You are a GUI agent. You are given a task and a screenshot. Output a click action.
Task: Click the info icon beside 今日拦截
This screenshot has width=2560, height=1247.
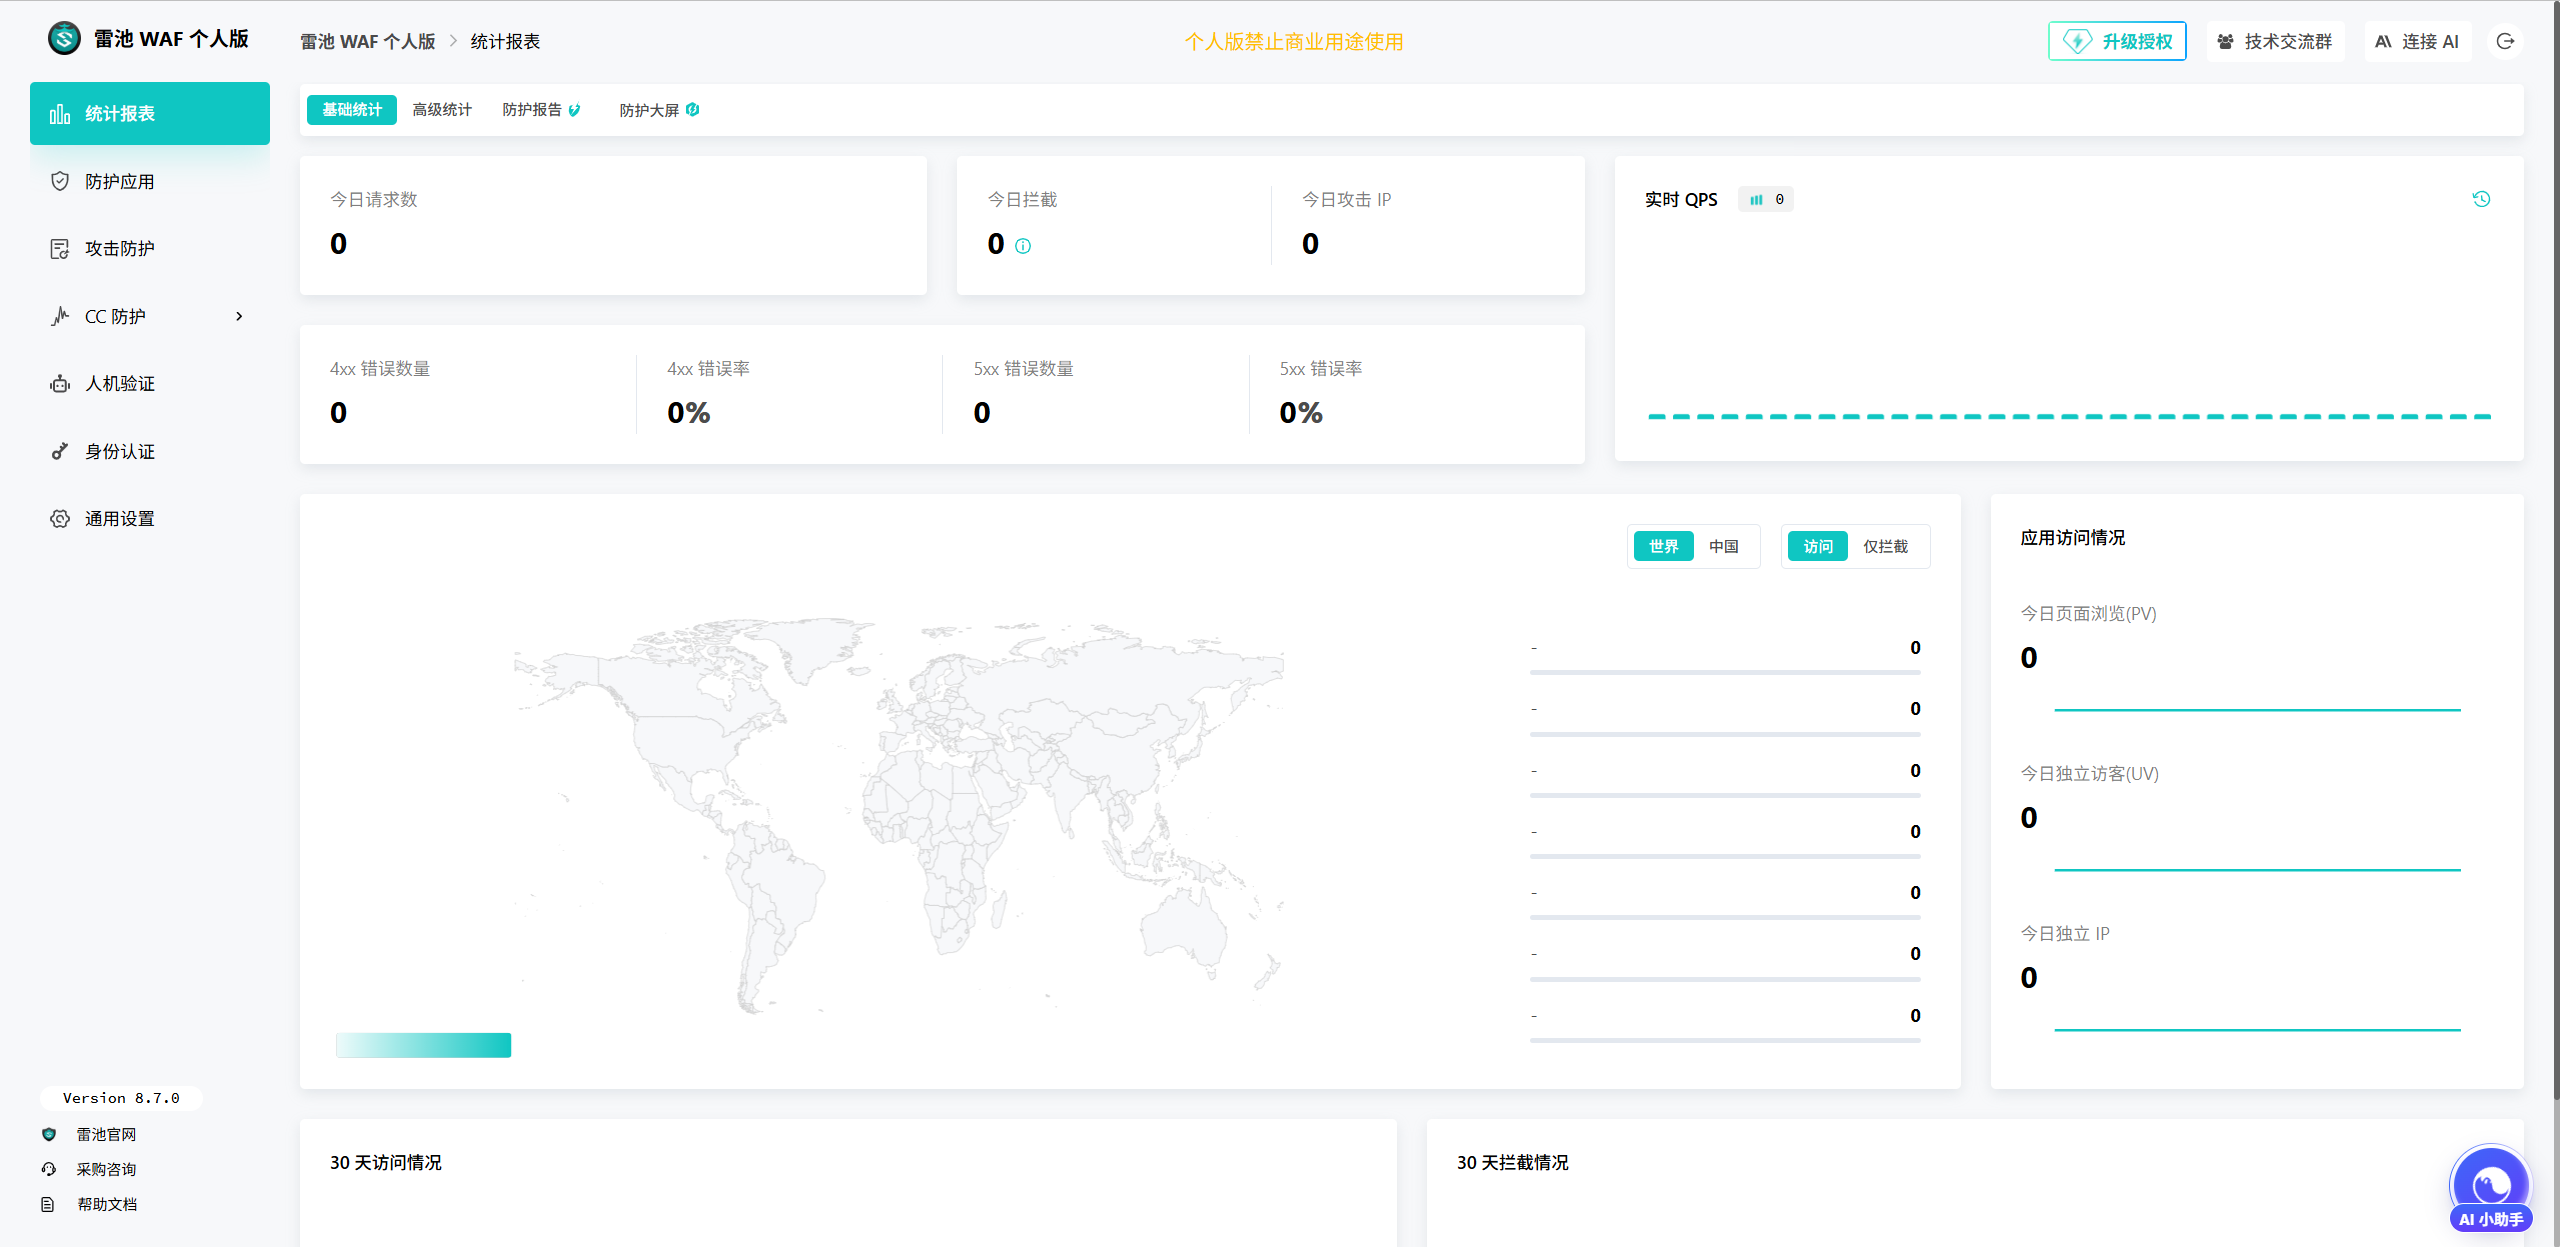(1023, 246)
